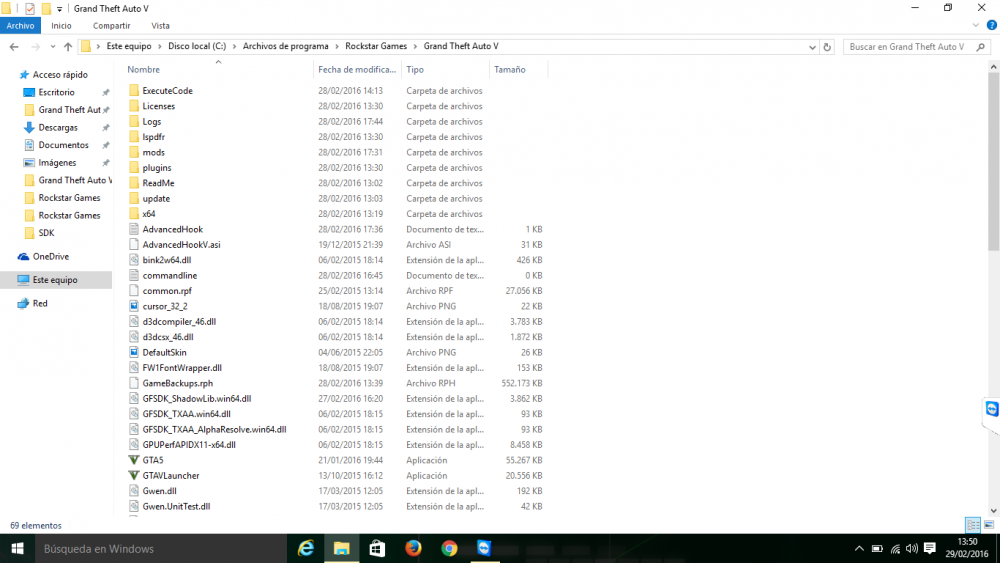Click the TeamViewer side panel tab
Image resolution: width=1000 pixels, height=563 pixels.
[x=991, y=409]
